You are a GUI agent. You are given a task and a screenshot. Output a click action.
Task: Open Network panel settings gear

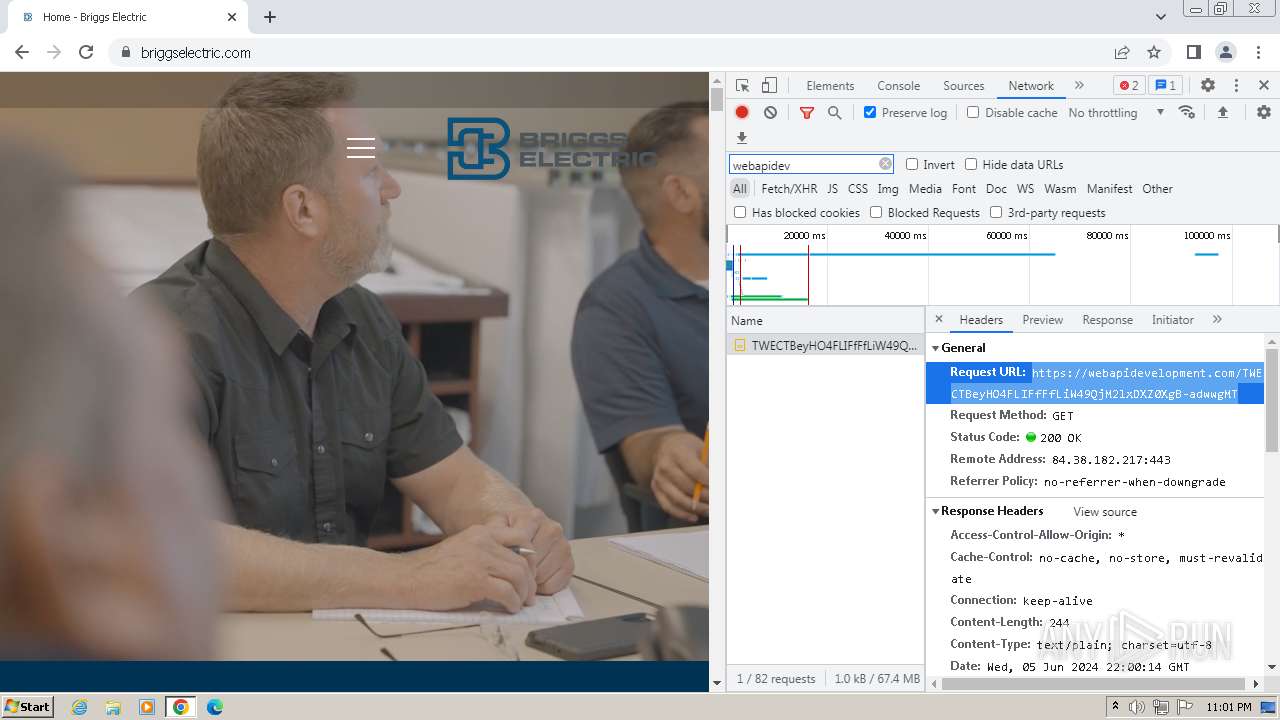click(1264, 112)
